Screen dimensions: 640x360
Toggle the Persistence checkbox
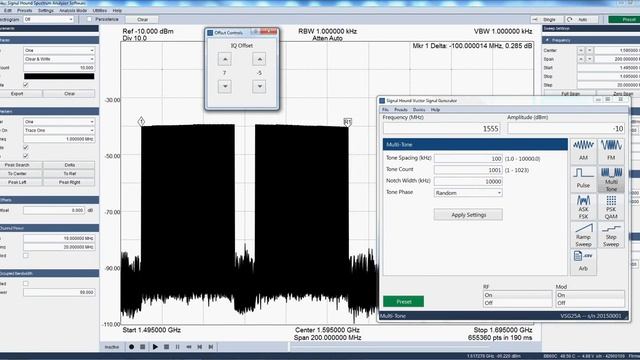coord(89,19)
